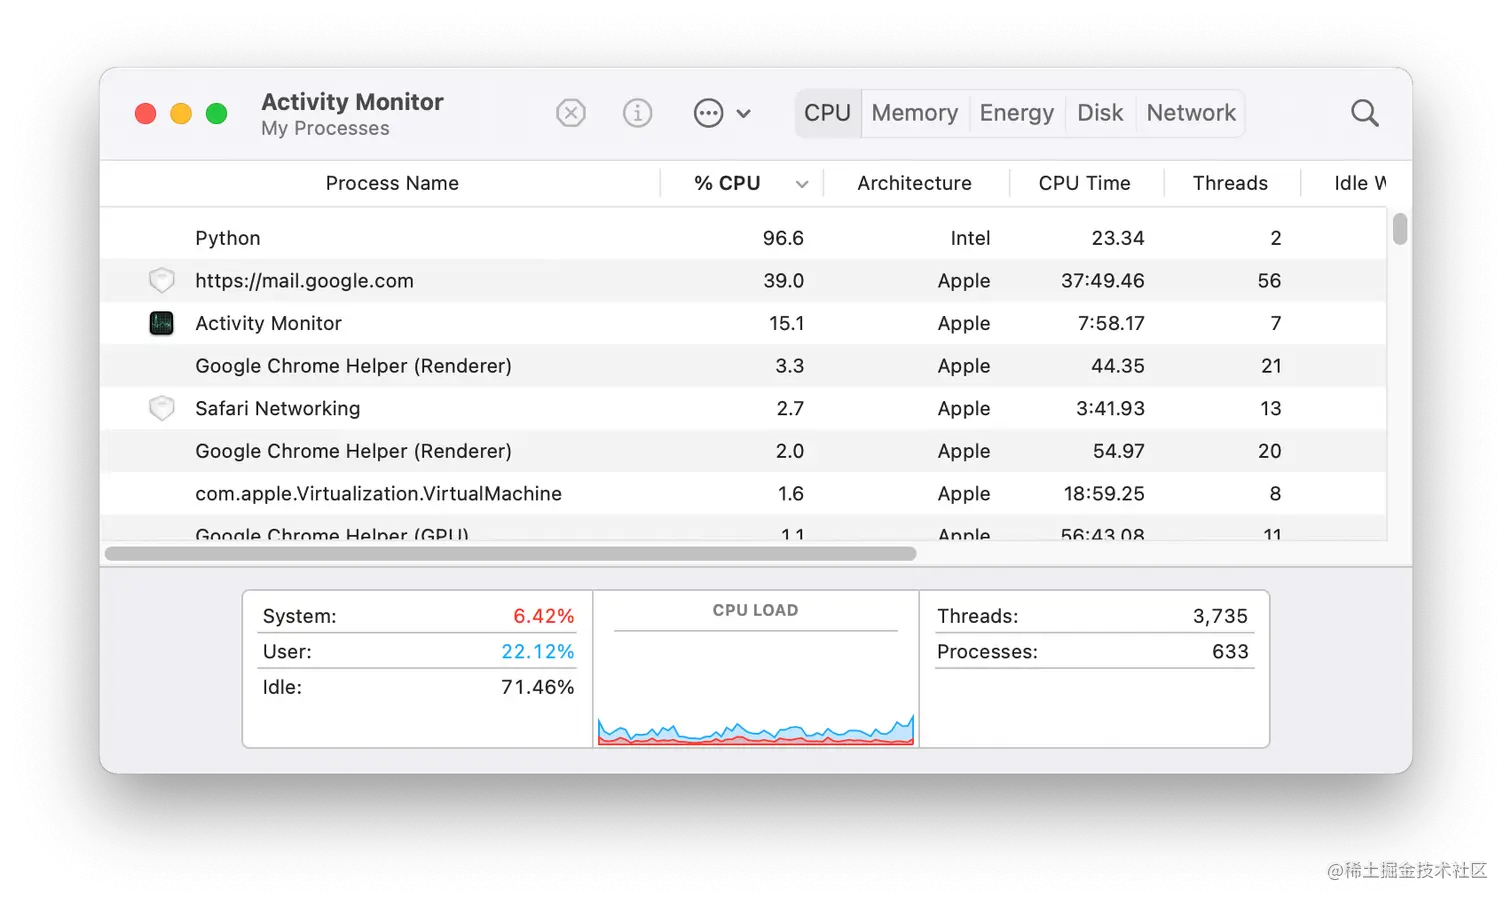Sort by Process Name column header
The height and width of the screenshot is (905, 1512).
(x=391, y=183)
